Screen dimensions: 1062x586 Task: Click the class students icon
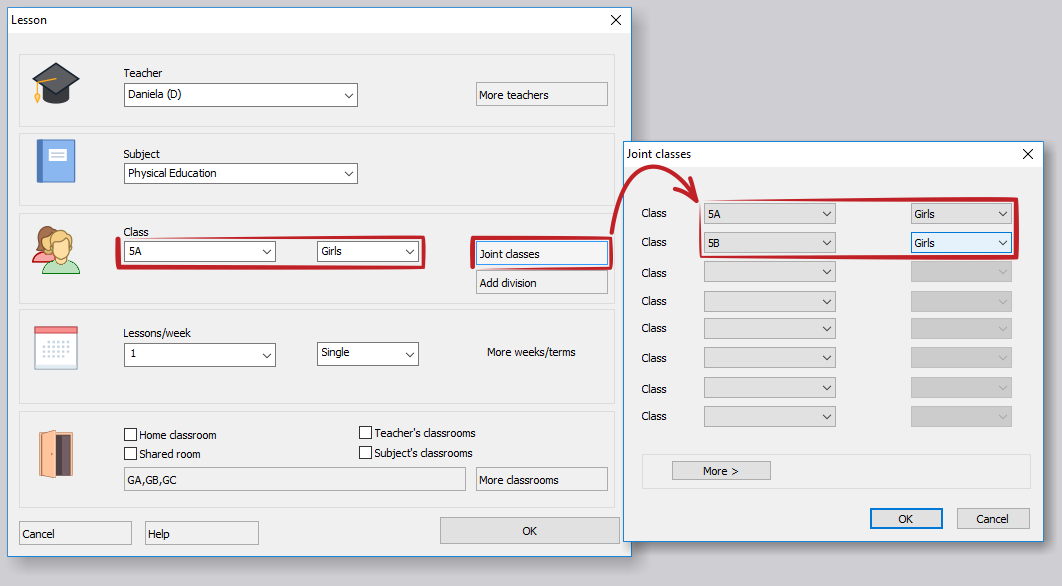[x=55, y=250]
